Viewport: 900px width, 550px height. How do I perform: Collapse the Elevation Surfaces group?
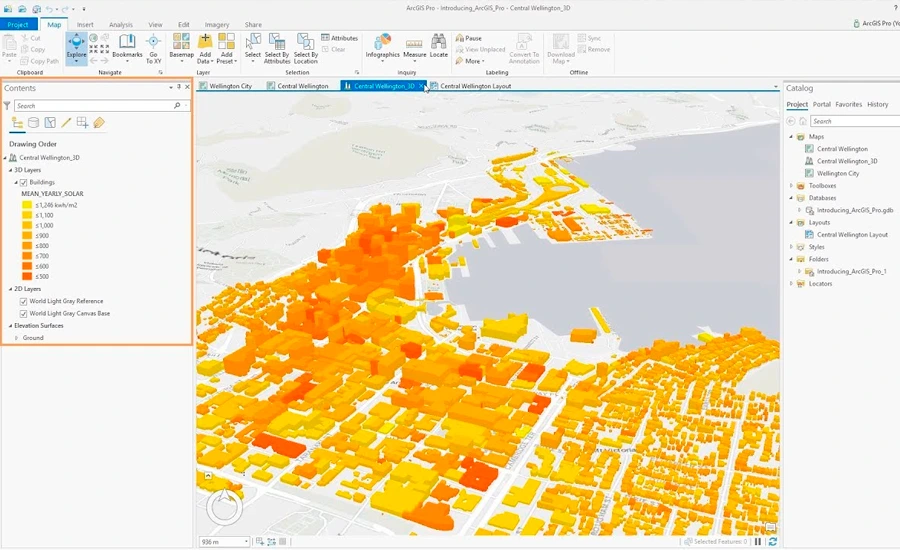point(10,326)
